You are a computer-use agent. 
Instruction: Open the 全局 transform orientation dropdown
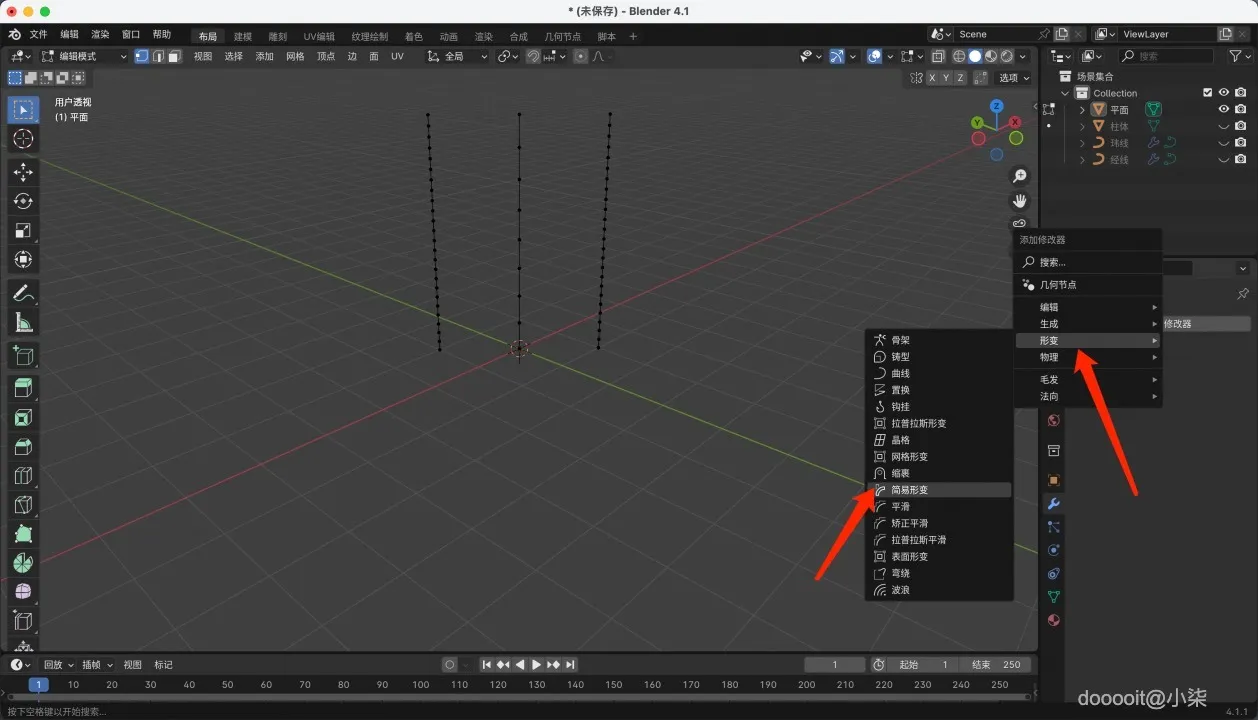tap(458, 56)
